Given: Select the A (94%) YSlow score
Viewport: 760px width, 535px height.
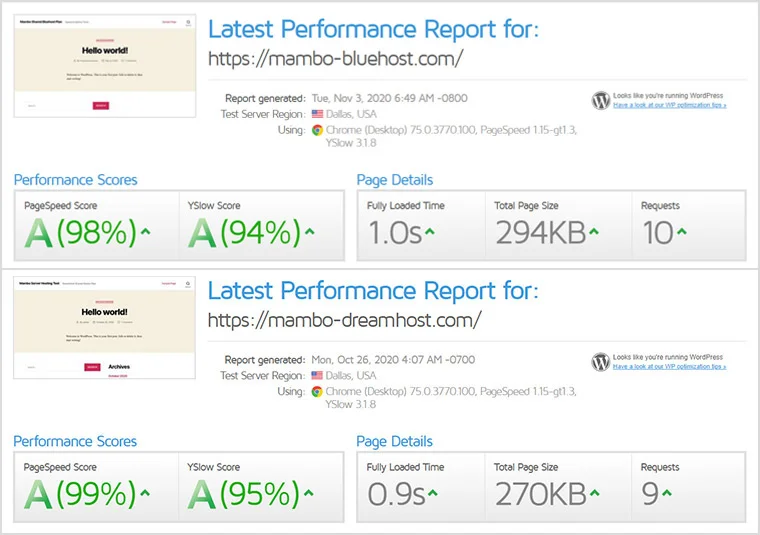Looking at the screenshot, I should click(245, 233).
